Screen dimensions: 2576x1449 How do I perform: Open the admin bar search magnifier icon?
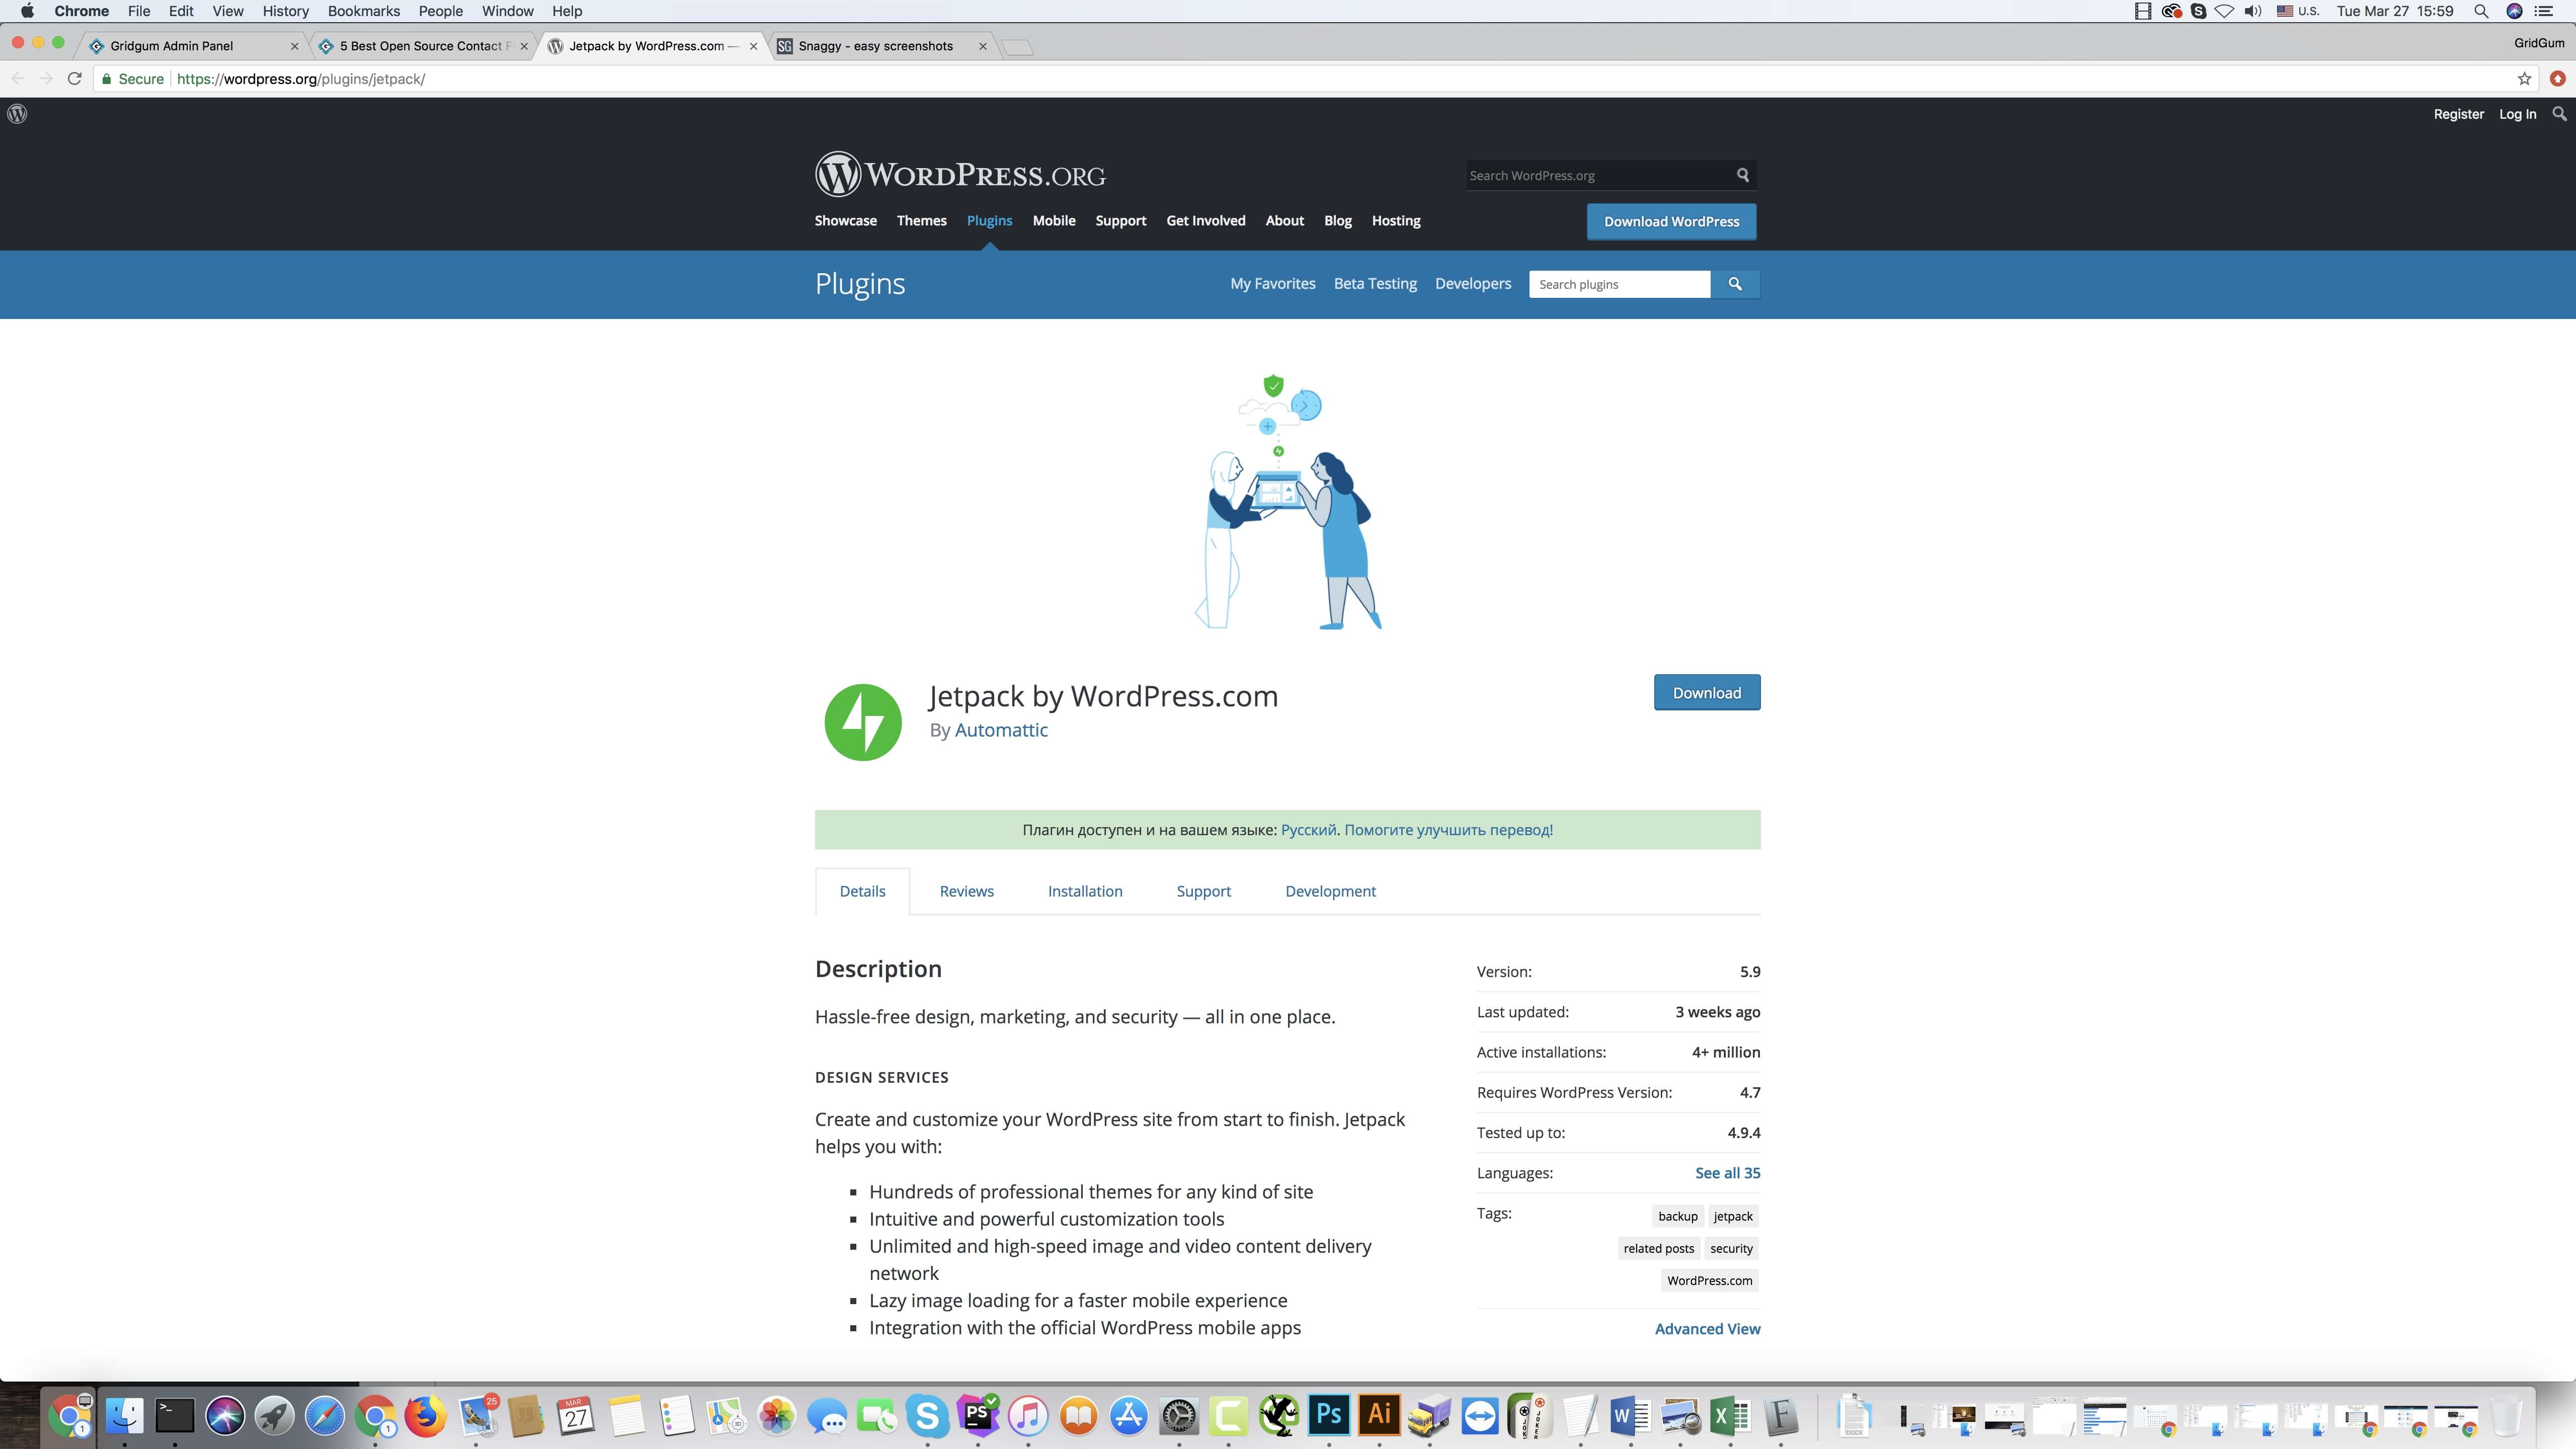(x=2559, y=114)
